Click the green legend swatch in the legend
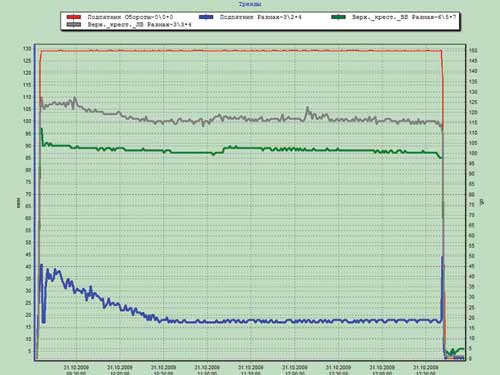 [x=338, y=17]
